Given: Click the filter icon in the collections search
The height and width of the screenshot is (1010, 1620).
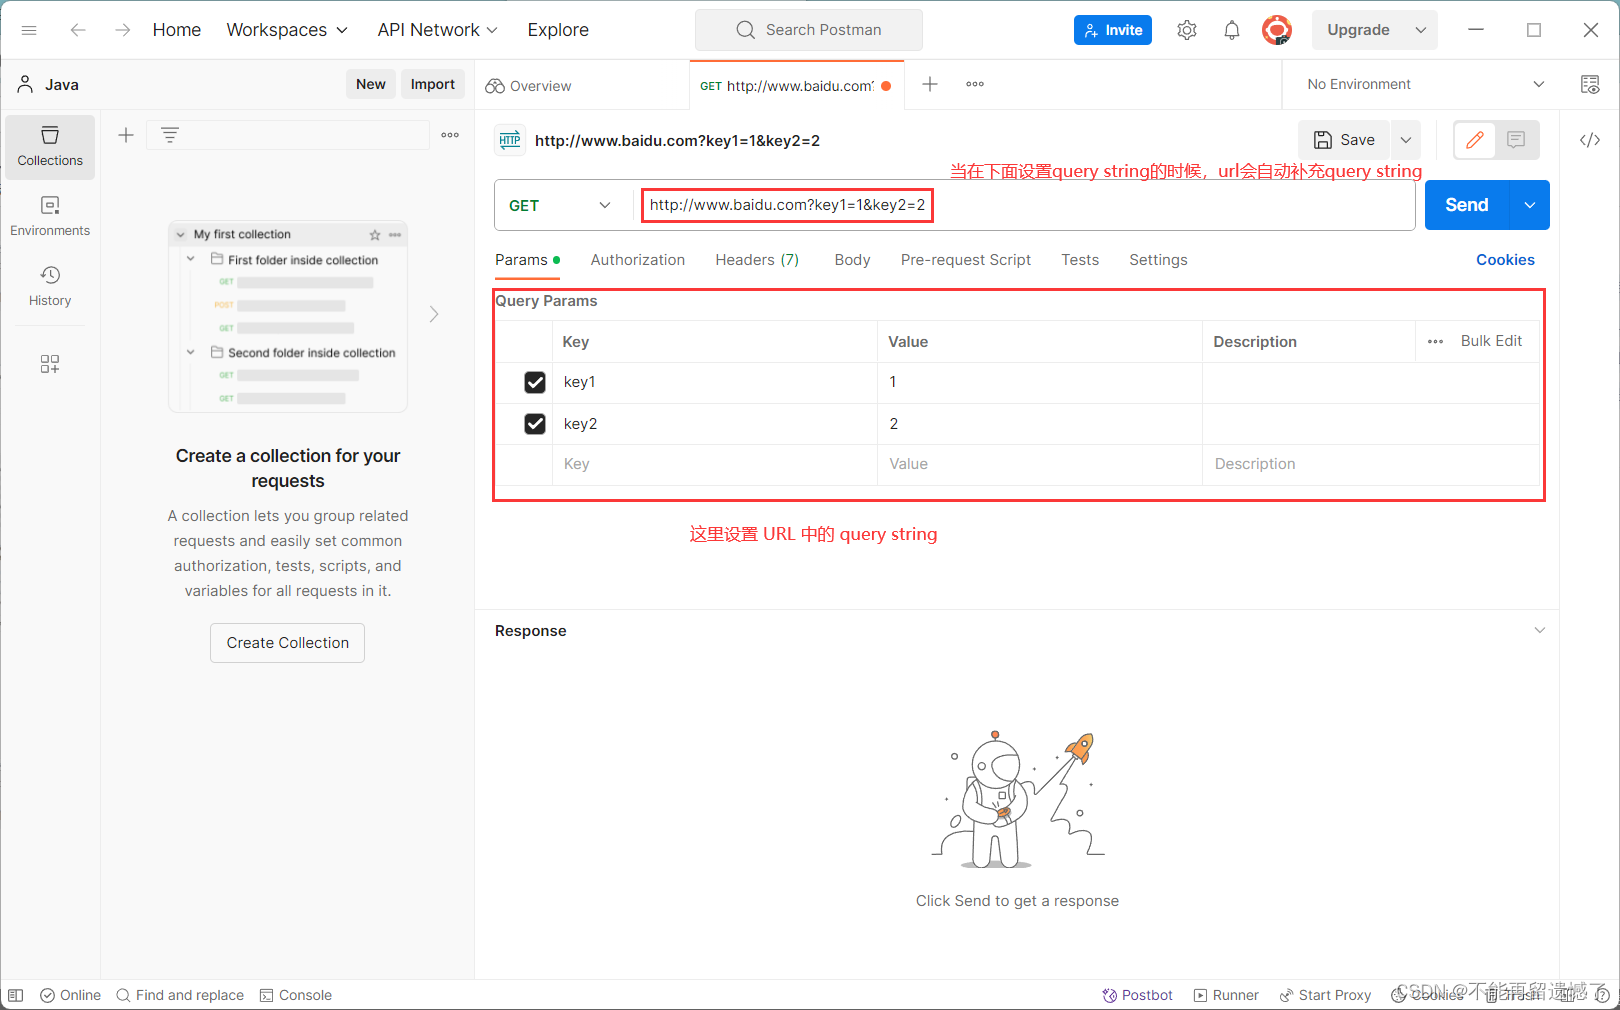Looking at the screenshot, I should coord(170,135).
